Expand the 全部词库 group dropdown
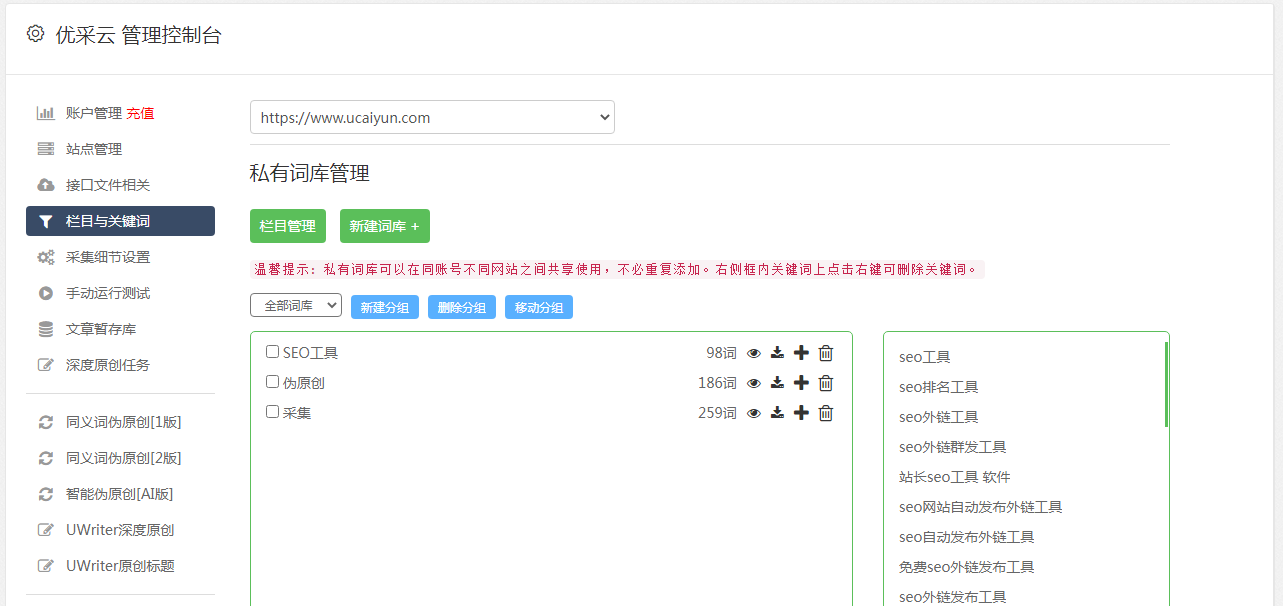Viewport: 1283px width, 606px height. (296, 306)
